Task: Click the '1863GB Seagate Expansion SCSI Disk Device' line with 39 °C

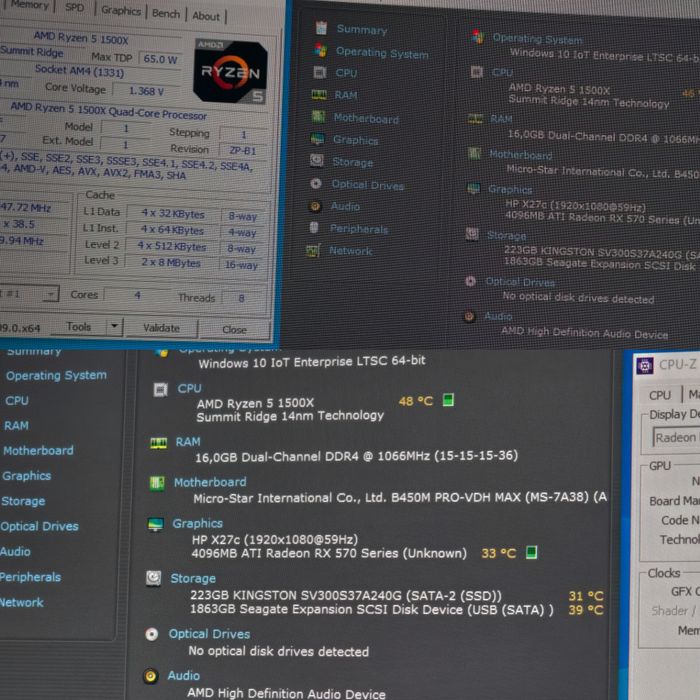Action: (x=371, y=610)
